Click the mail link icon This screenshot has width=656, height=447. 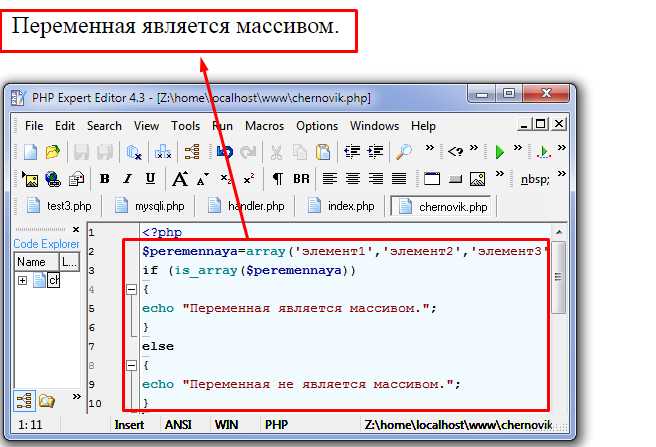tap(76, 179)
